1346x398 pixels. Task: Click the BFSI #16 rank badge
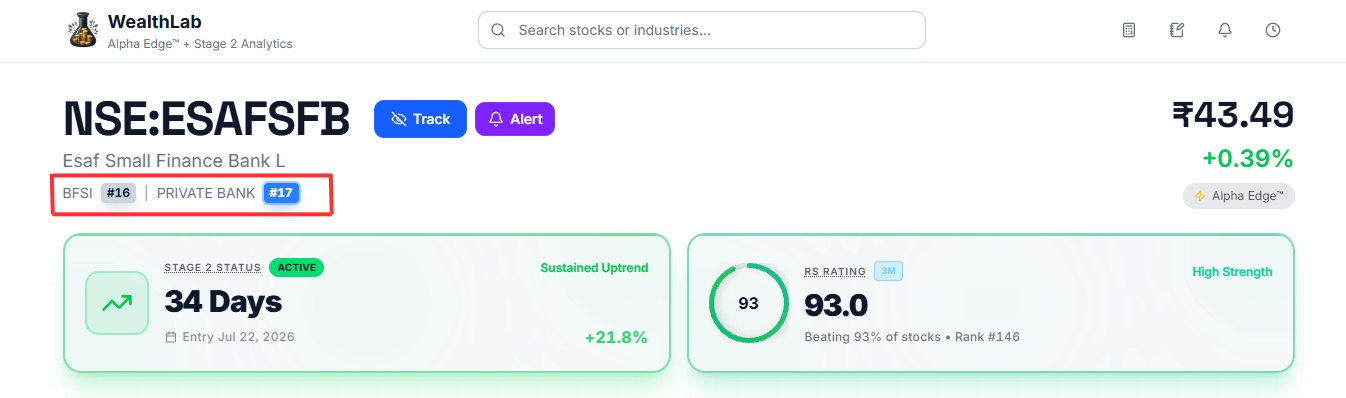pyautogui.click(x=118, y=193)
